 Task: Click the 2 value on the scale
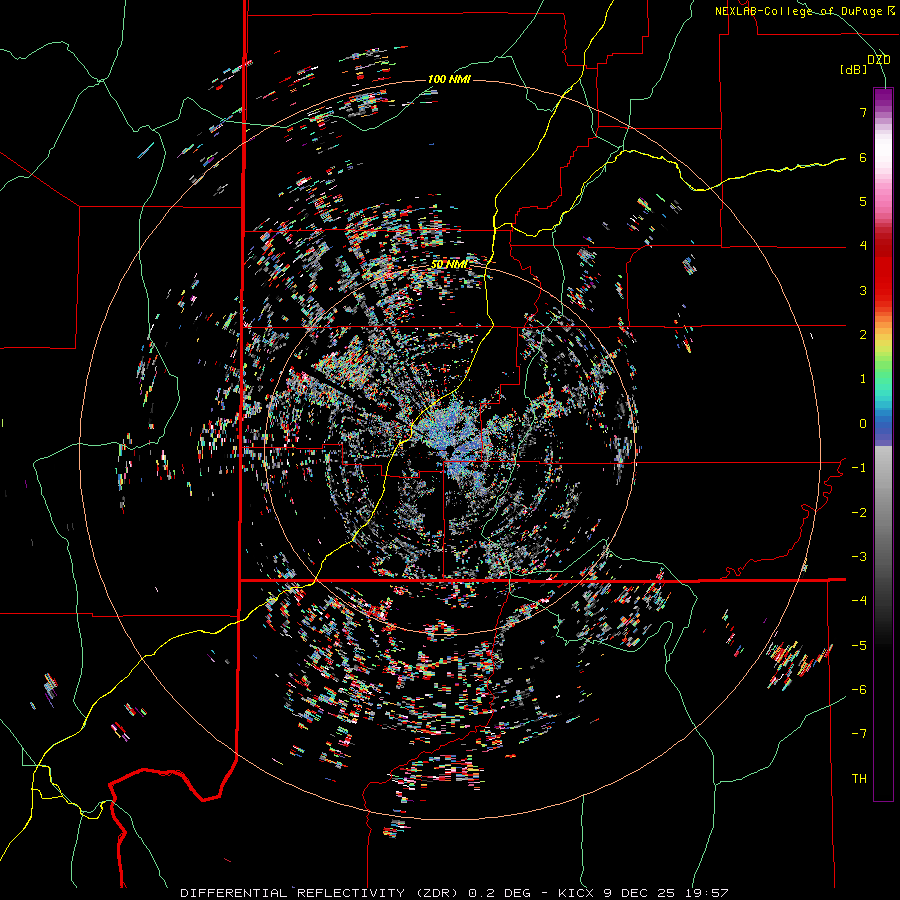tap(863, 335)
